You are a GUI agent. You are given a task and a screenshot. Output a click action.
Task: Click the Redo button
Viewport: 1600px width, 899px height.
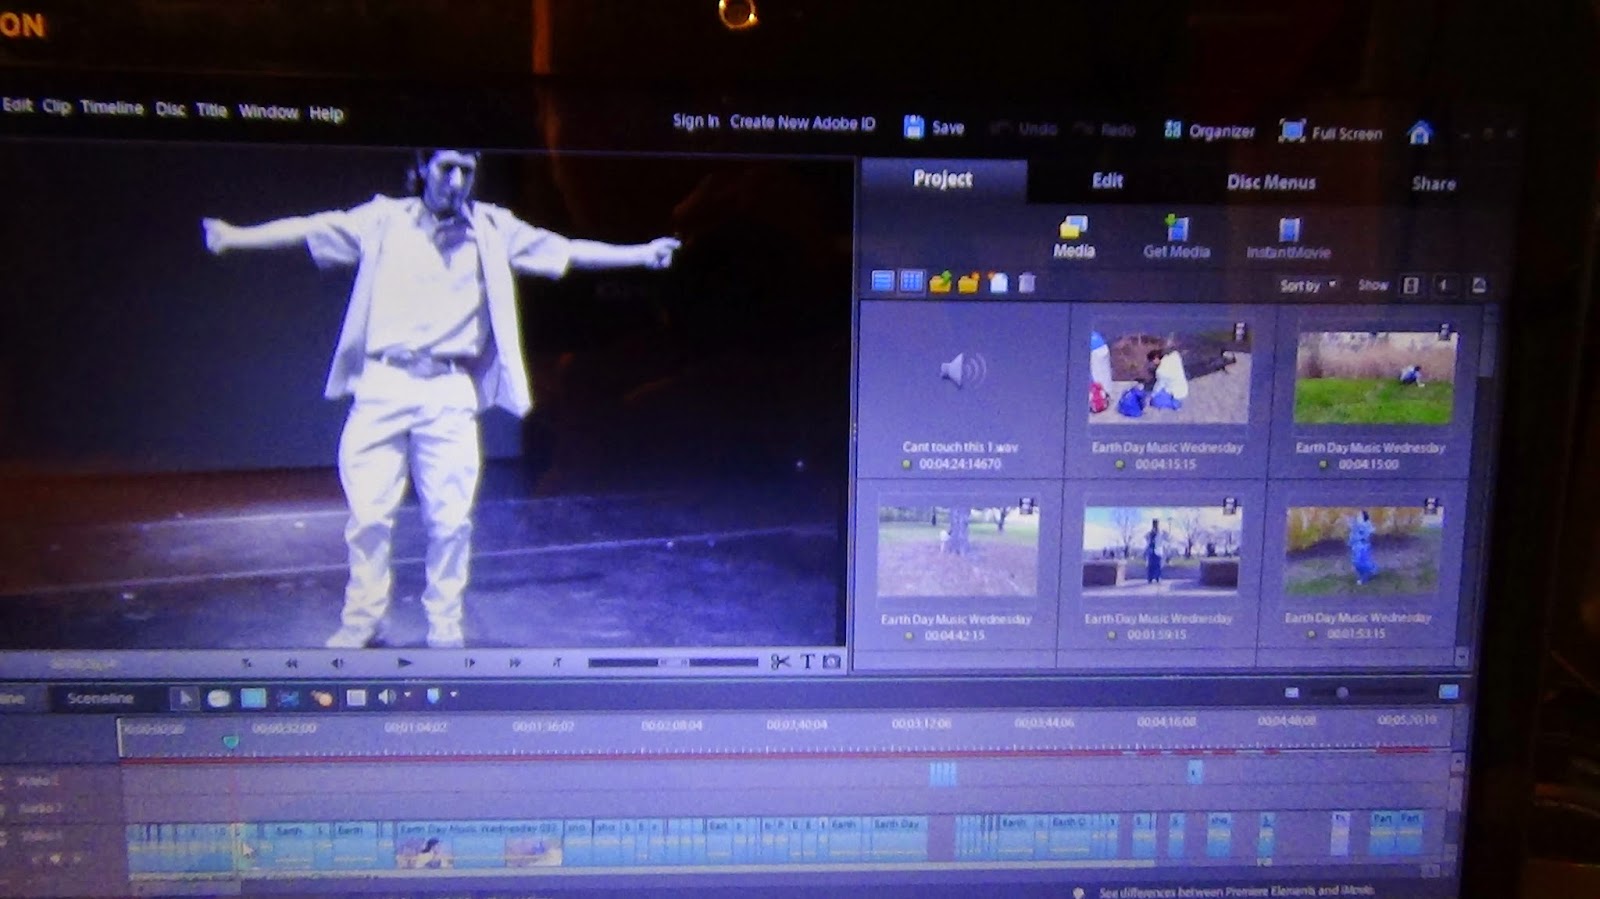click(x=1105, y=130)
